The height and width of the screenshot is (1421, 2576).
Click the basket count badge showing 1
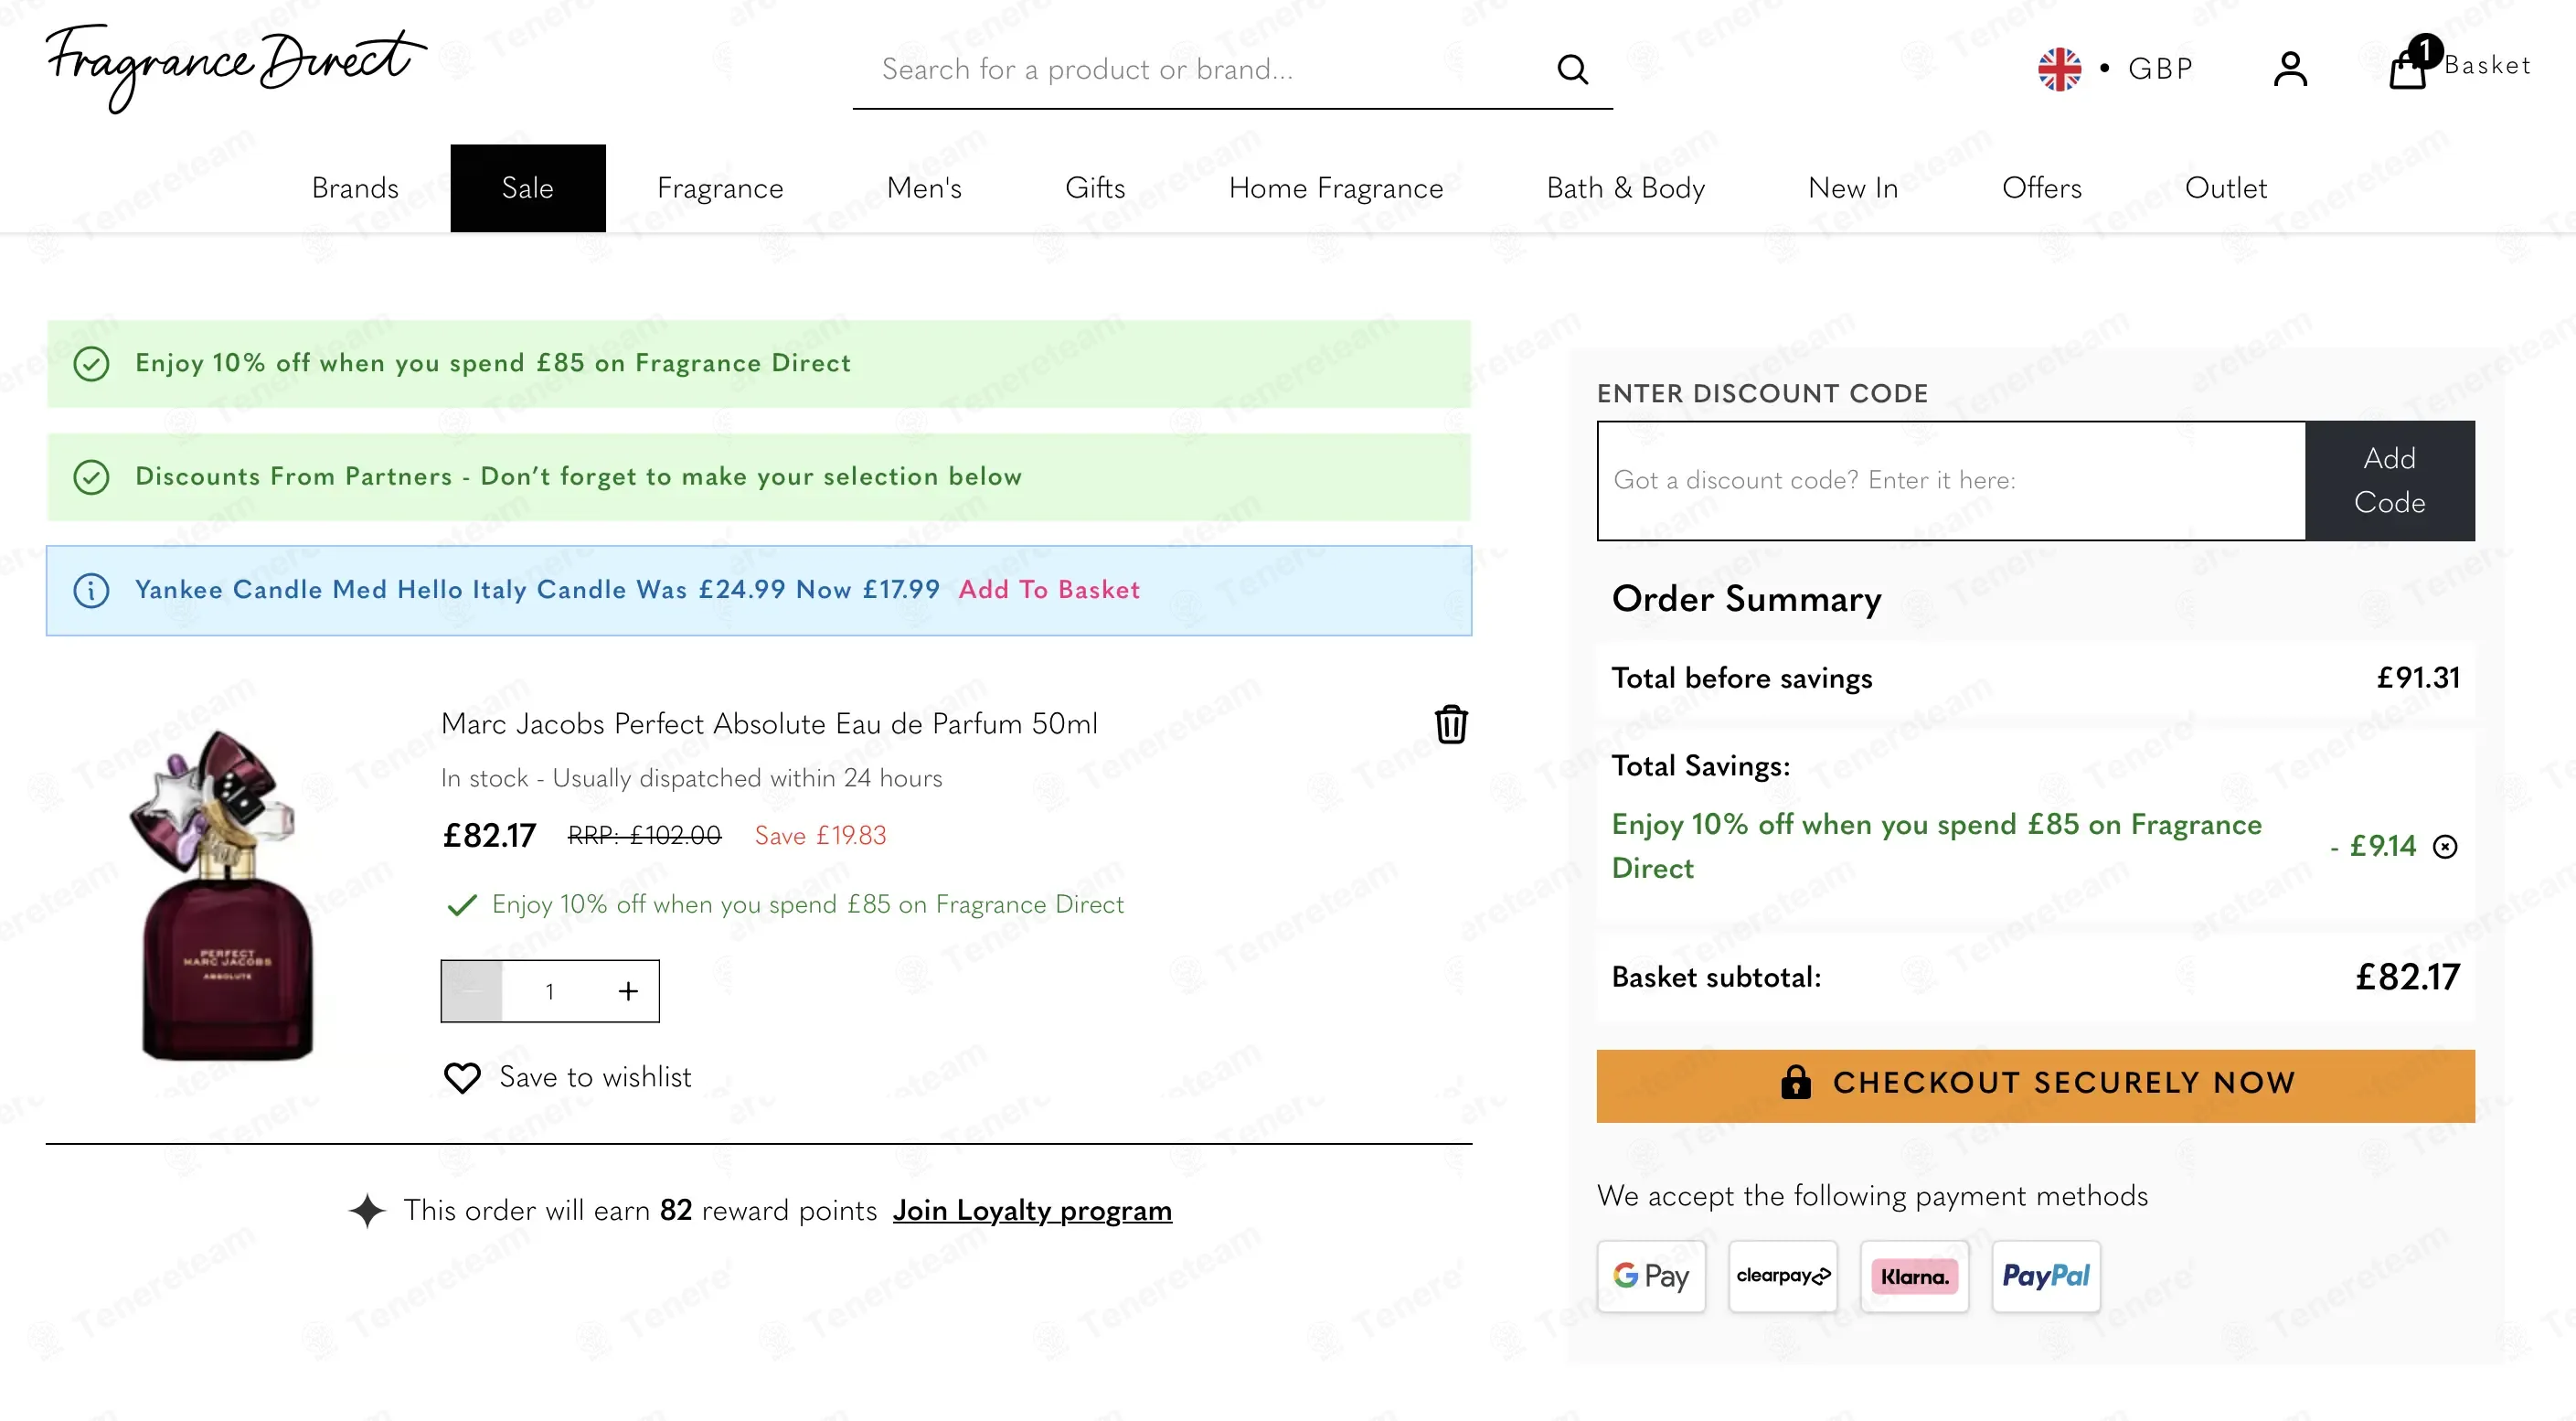(x=2425, y=50)
